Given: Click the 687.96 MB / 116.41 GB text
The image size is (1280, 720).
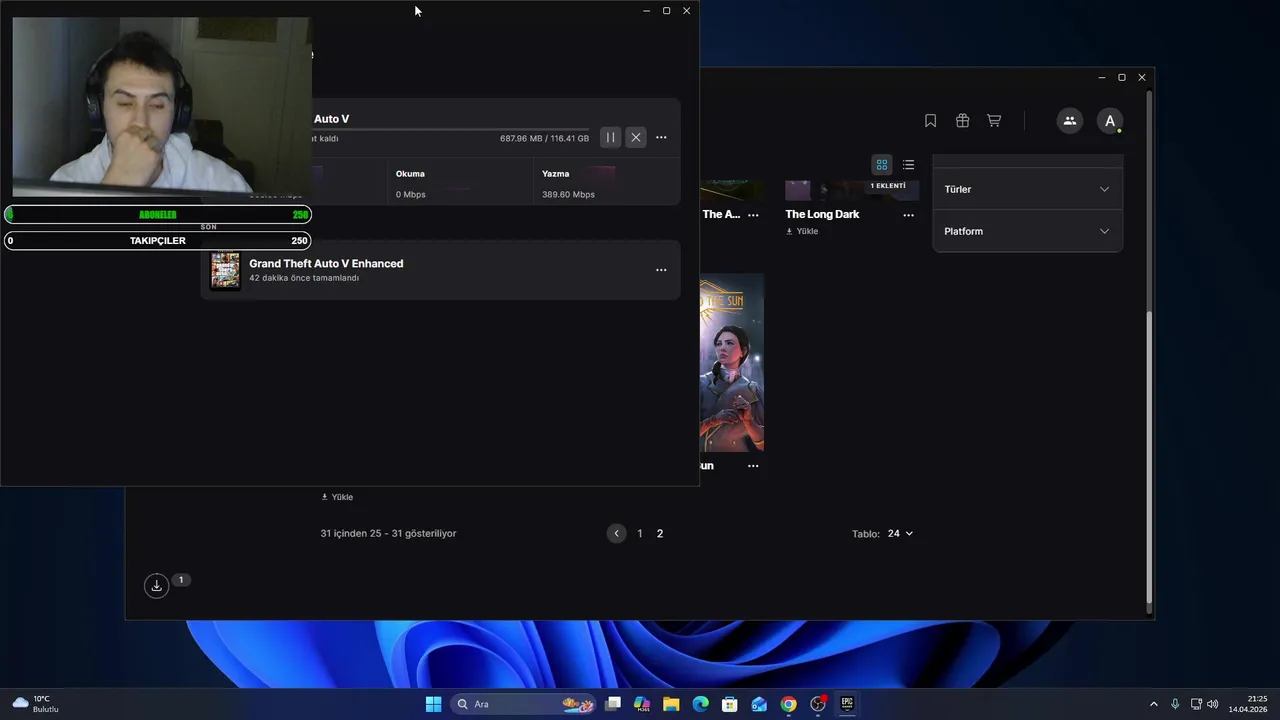Looking at the screenshot, I should (544, 139).
